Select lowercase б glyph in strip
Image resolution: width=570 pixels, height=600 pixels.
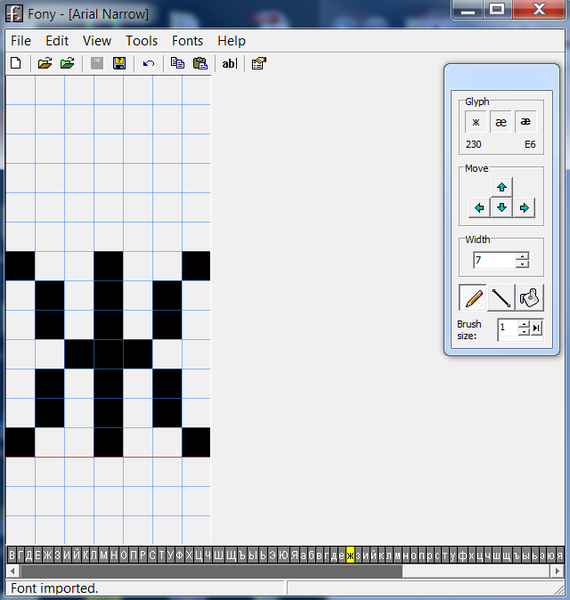(x=311, y=555)
